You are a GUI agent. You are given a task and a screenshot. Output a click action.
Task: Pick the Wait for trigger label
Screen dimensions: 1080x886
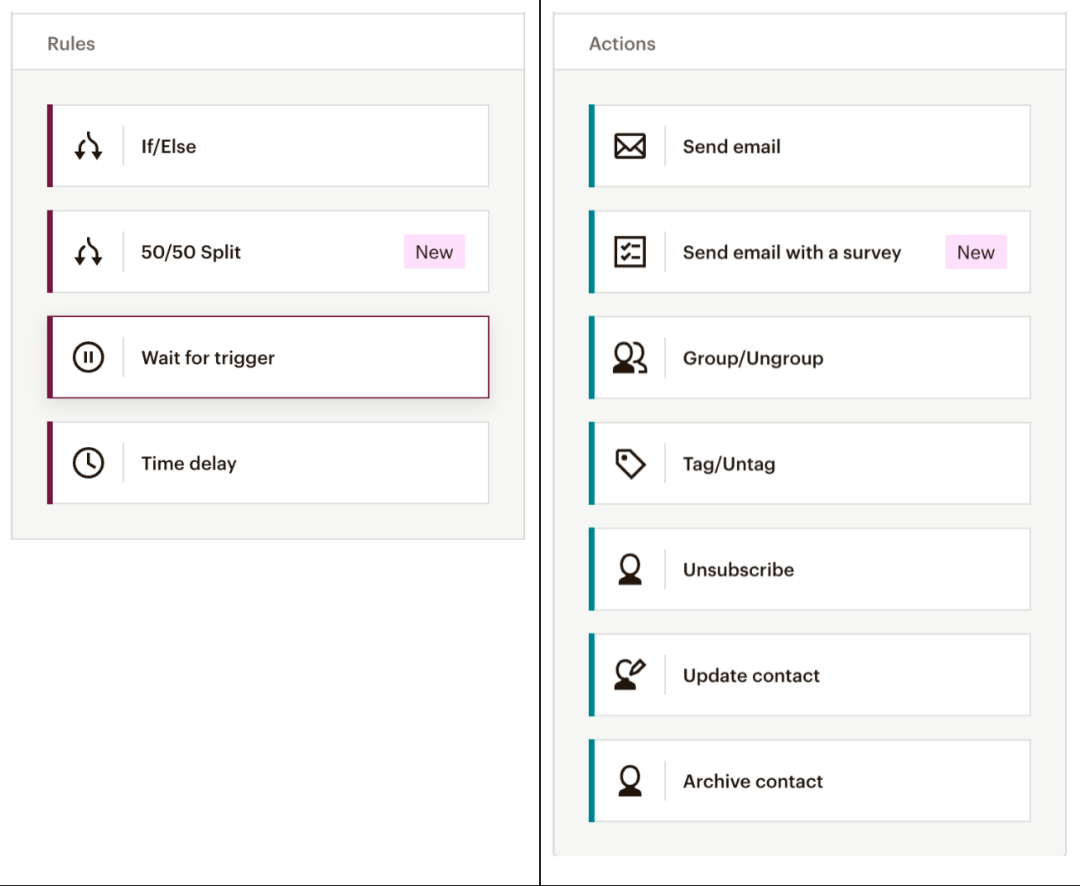[208, 358]
